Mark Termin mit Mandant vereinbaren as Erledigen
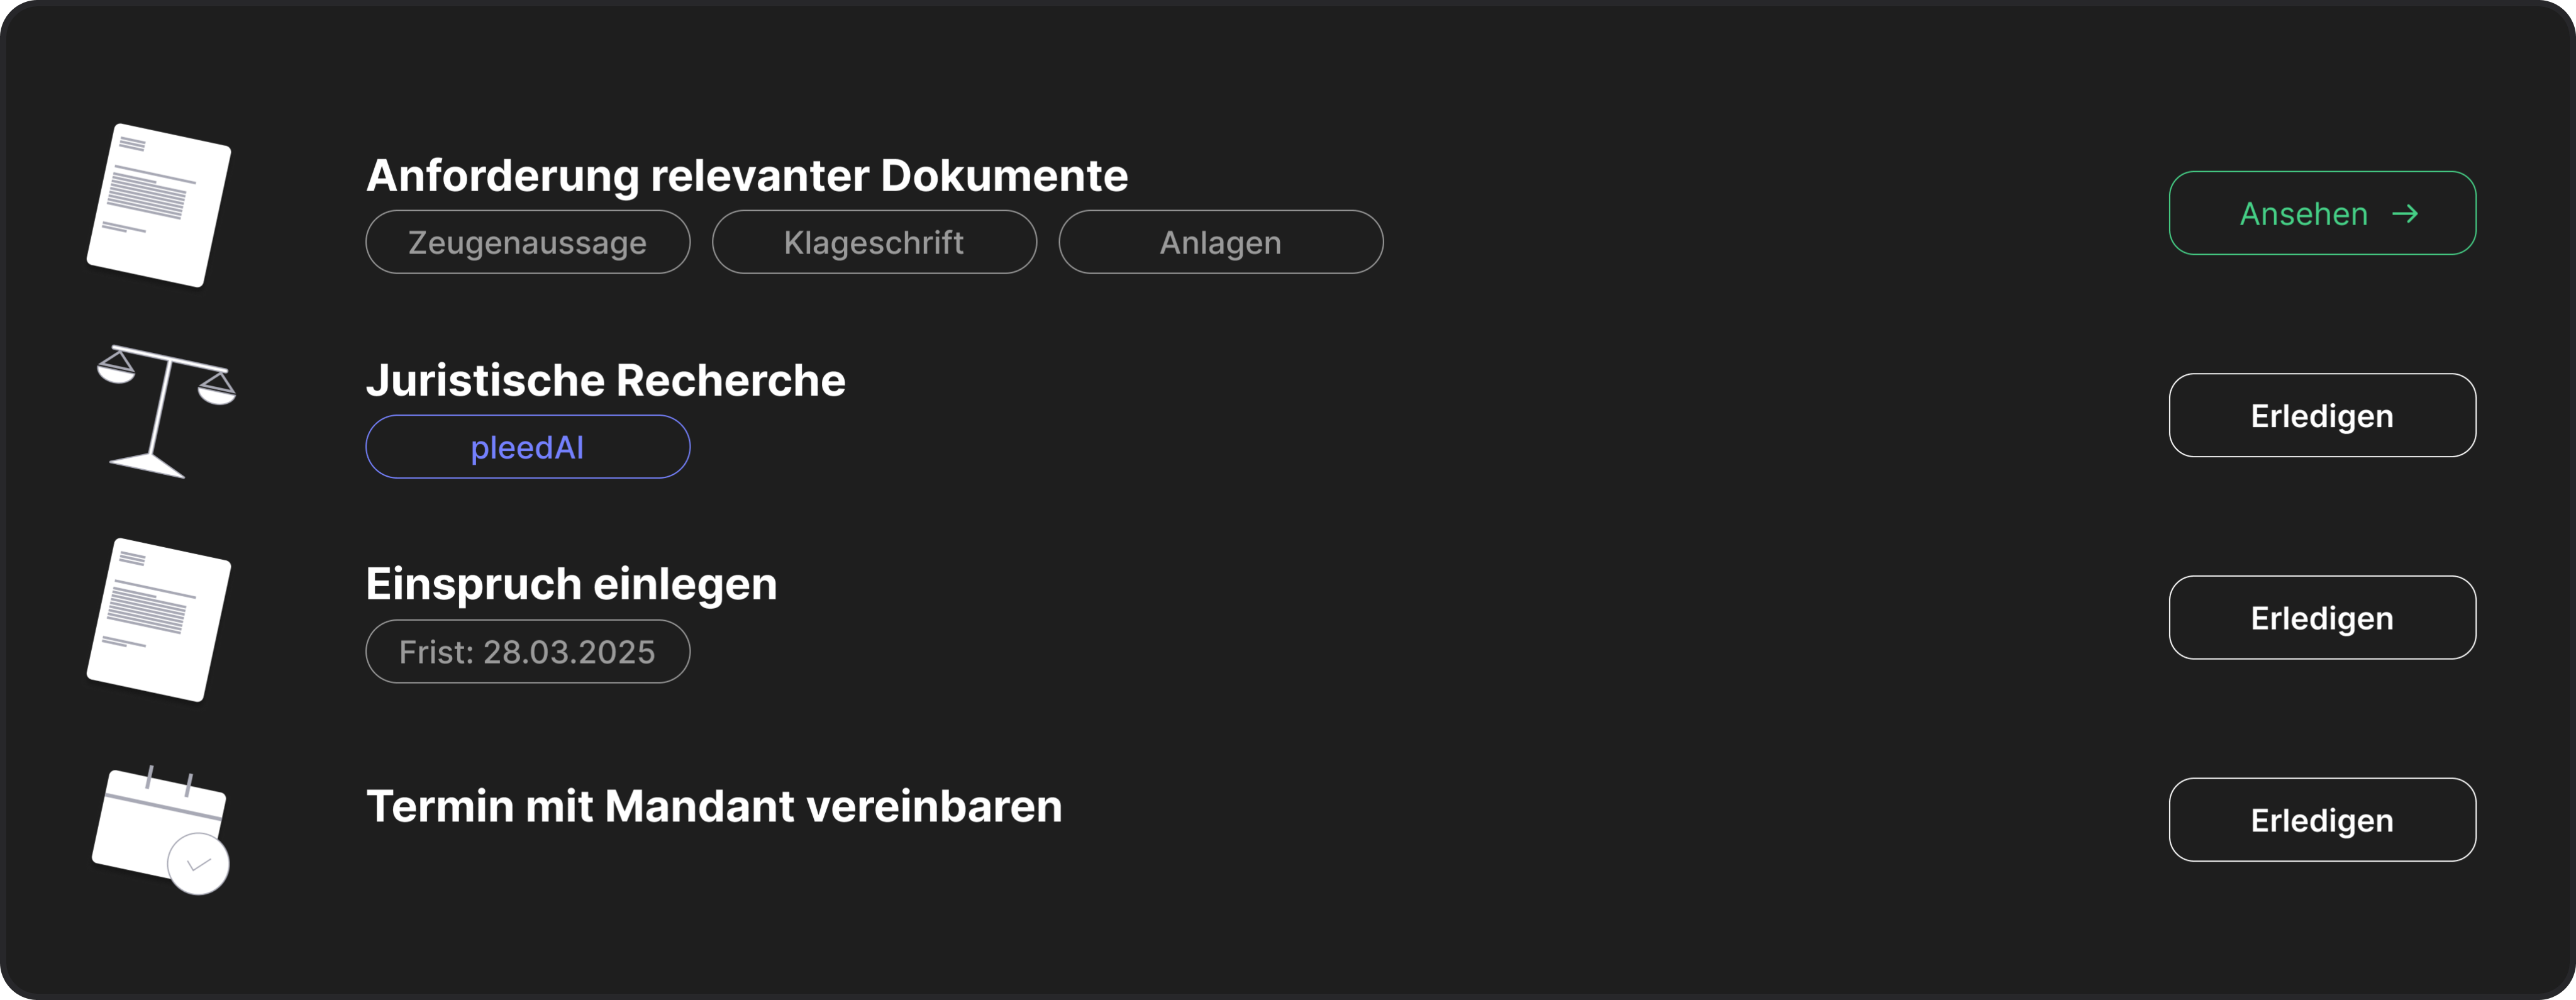Screen dimensions: 2576x1000 [2322, 819]
